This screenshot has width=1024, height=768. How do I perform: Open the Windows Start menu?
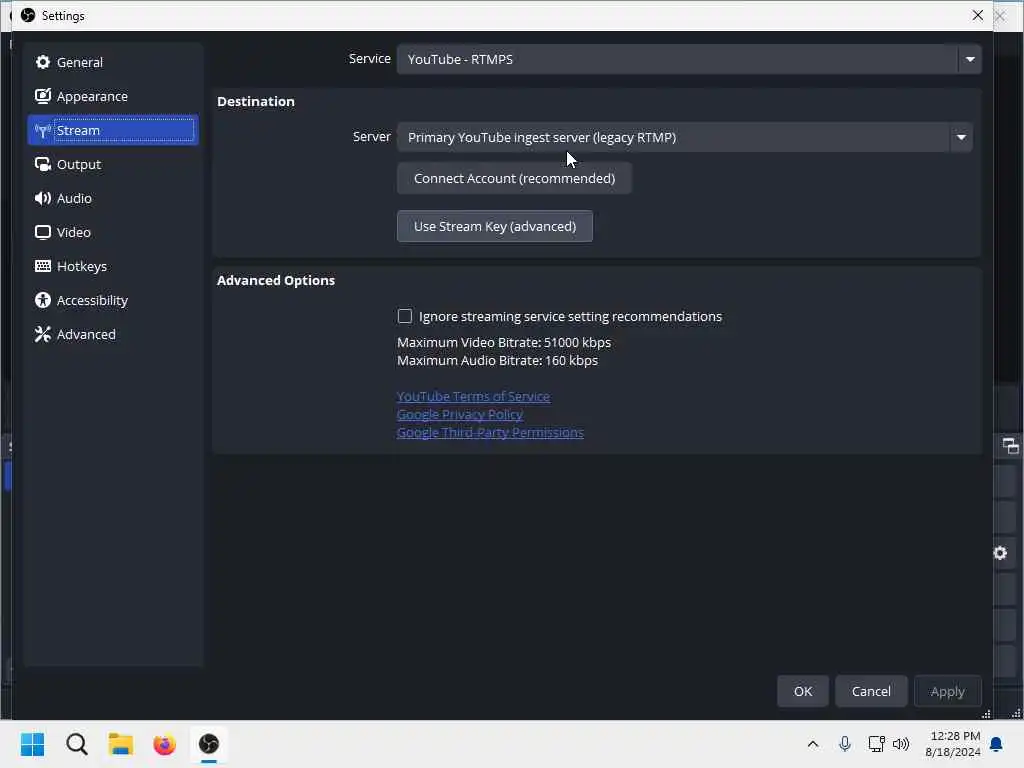point(33,744)
